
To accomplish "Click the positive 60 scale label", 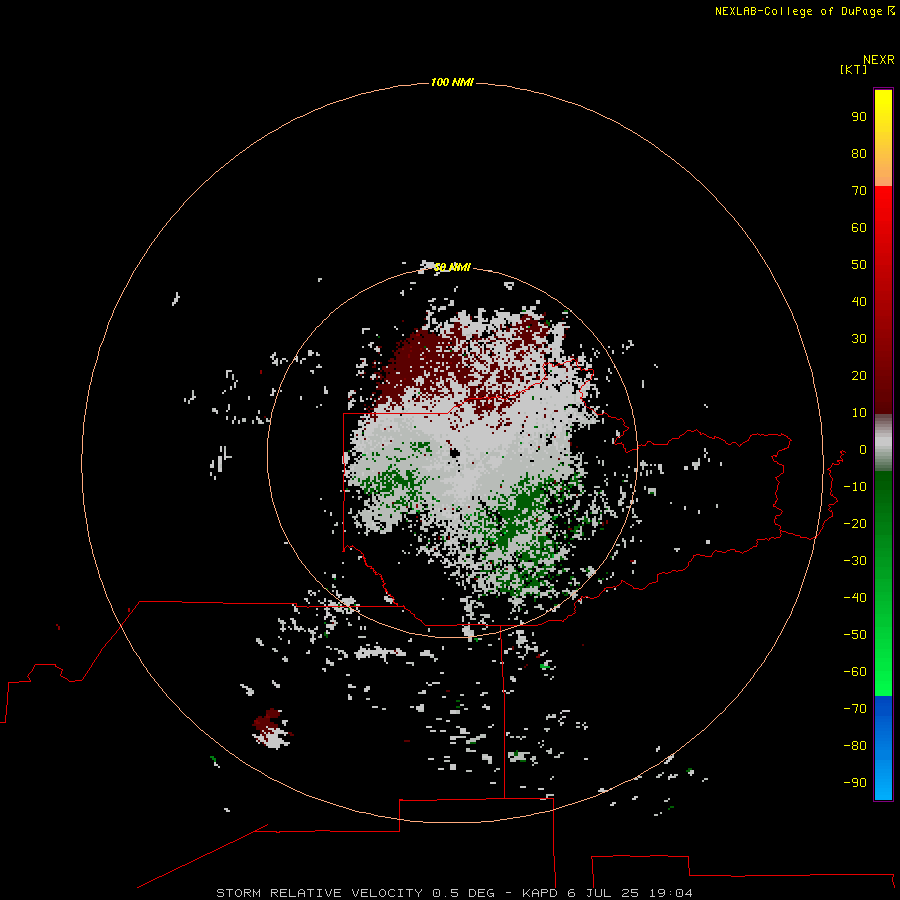I will pos(859,227).
